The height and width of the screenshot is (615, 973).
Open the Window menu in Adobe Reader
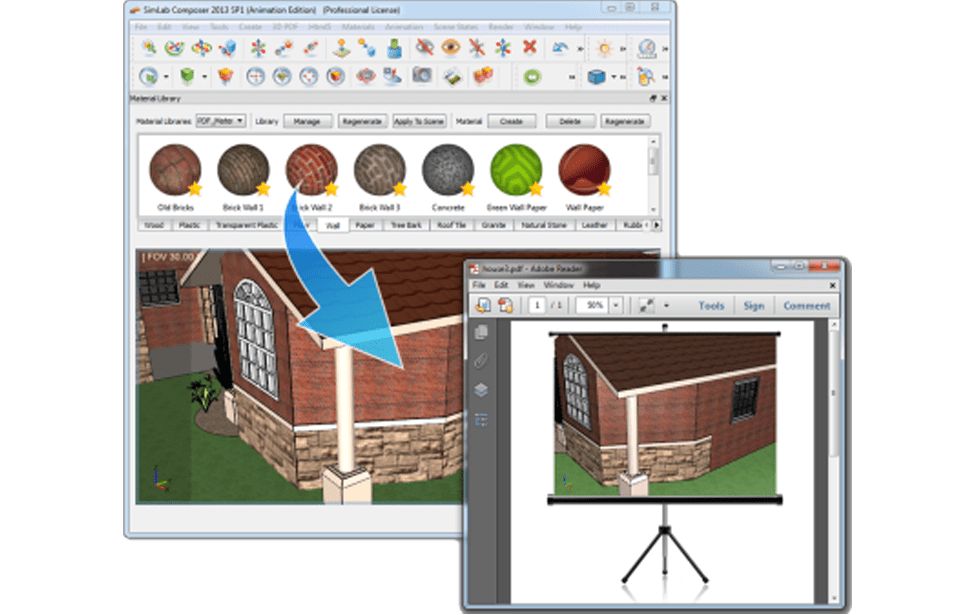pos(558,285)
